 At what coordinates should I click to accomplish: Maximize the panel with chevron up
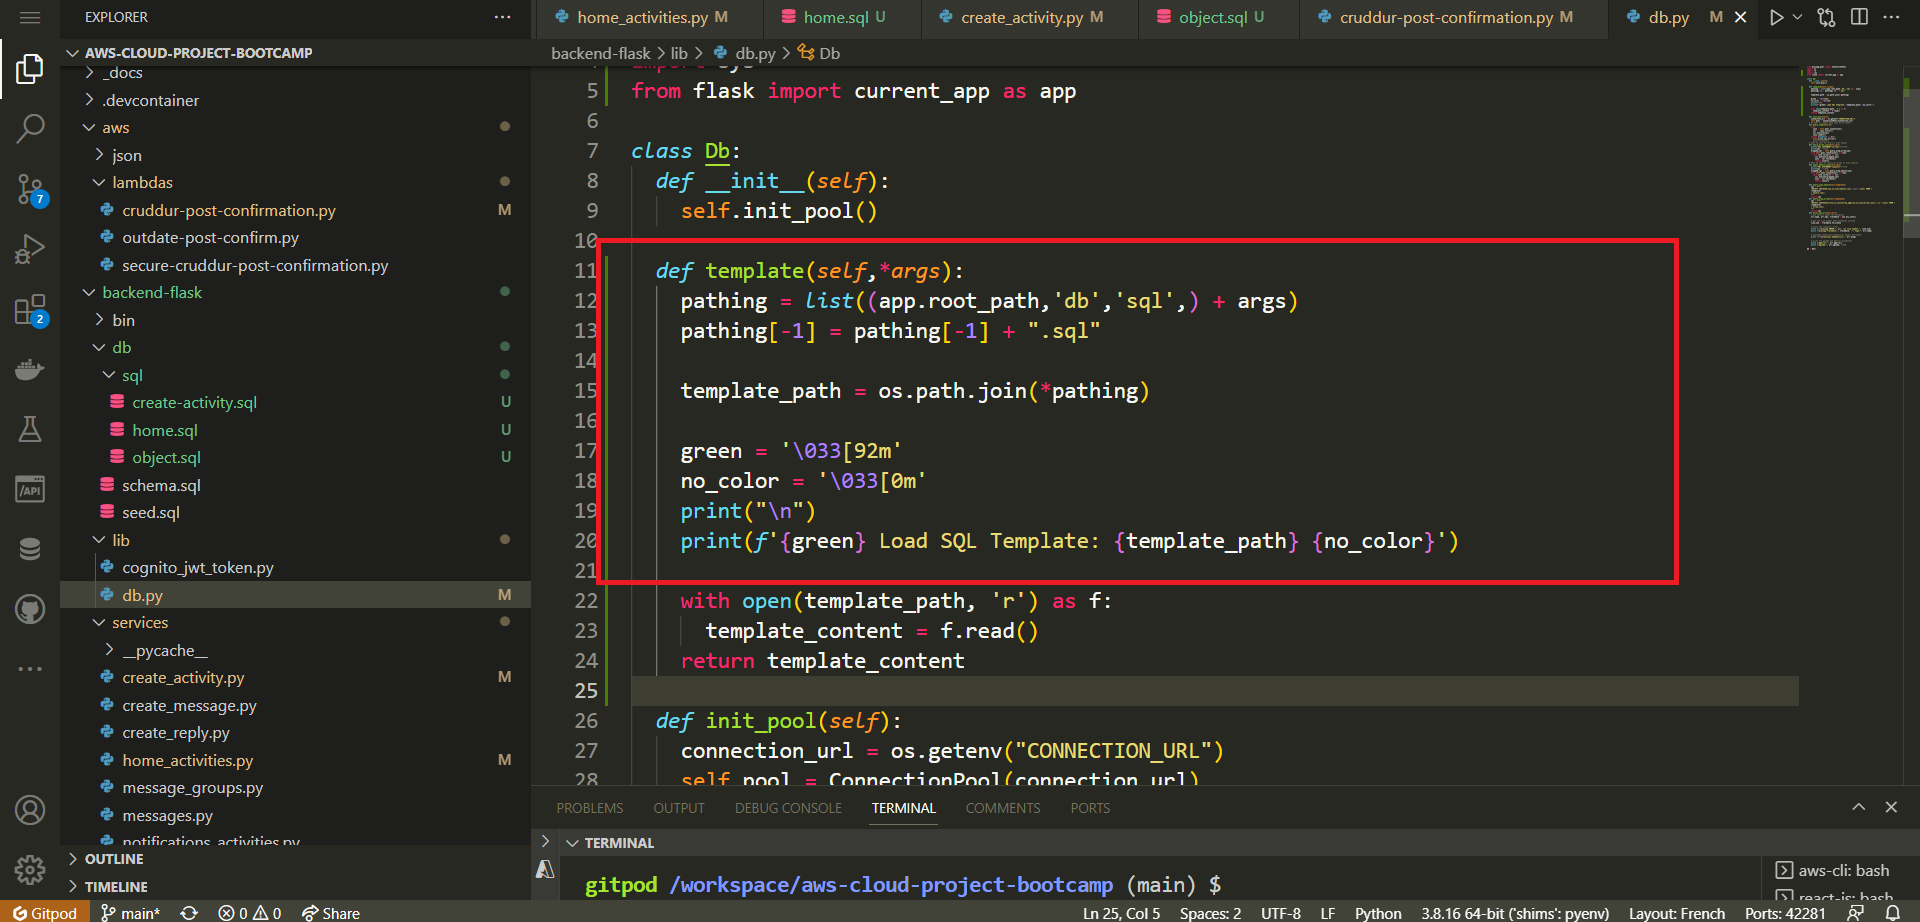1858,807
